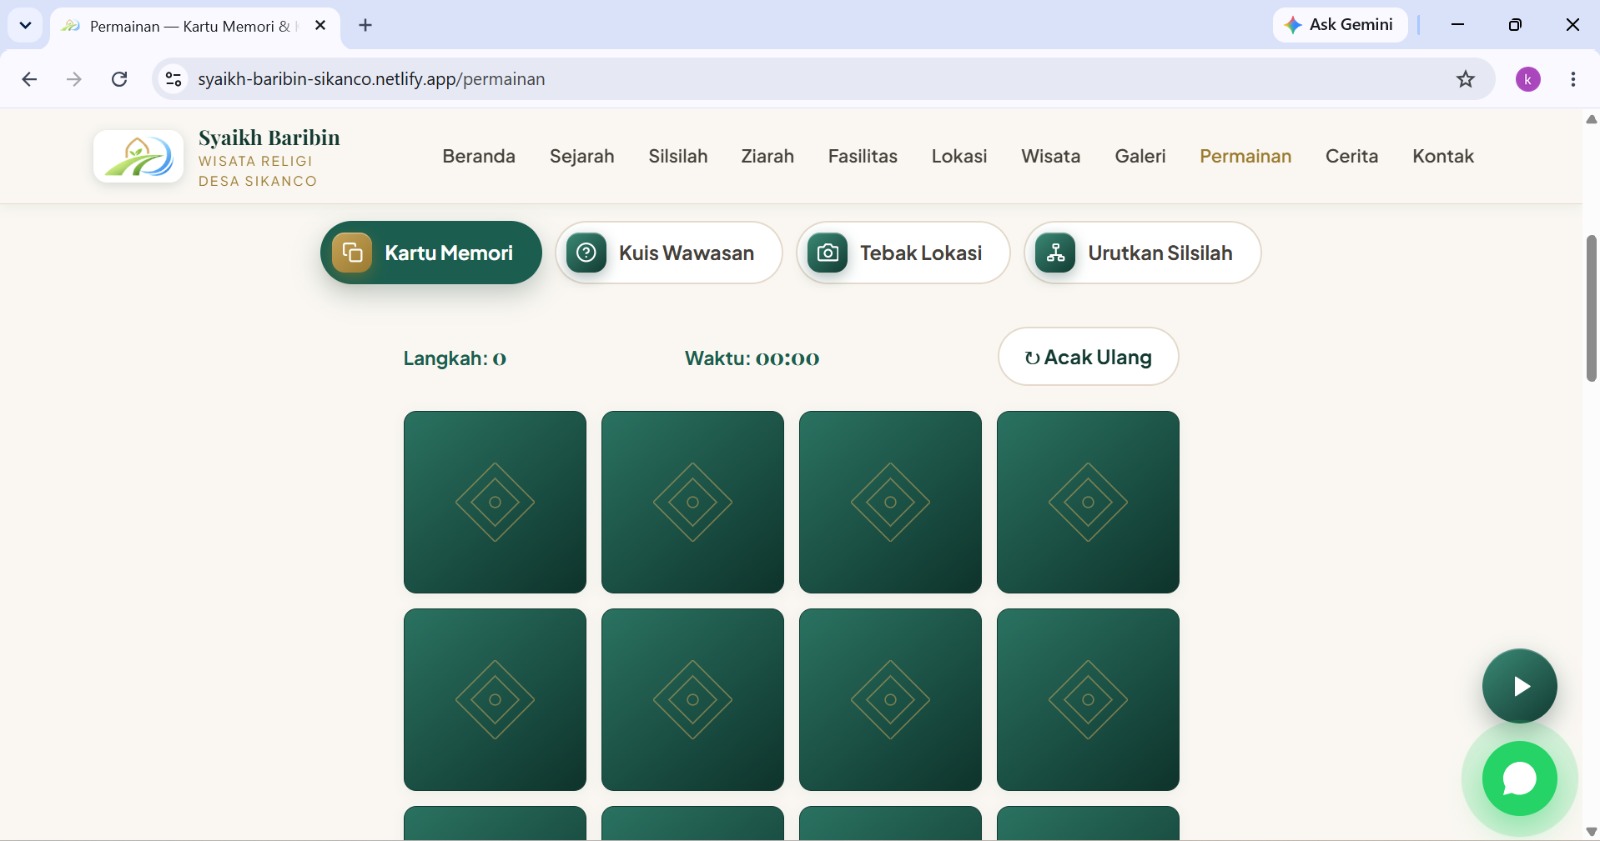Open the Beranda menu item
The width and height of the screenshot is (1600, 841).
coord(479,156)
